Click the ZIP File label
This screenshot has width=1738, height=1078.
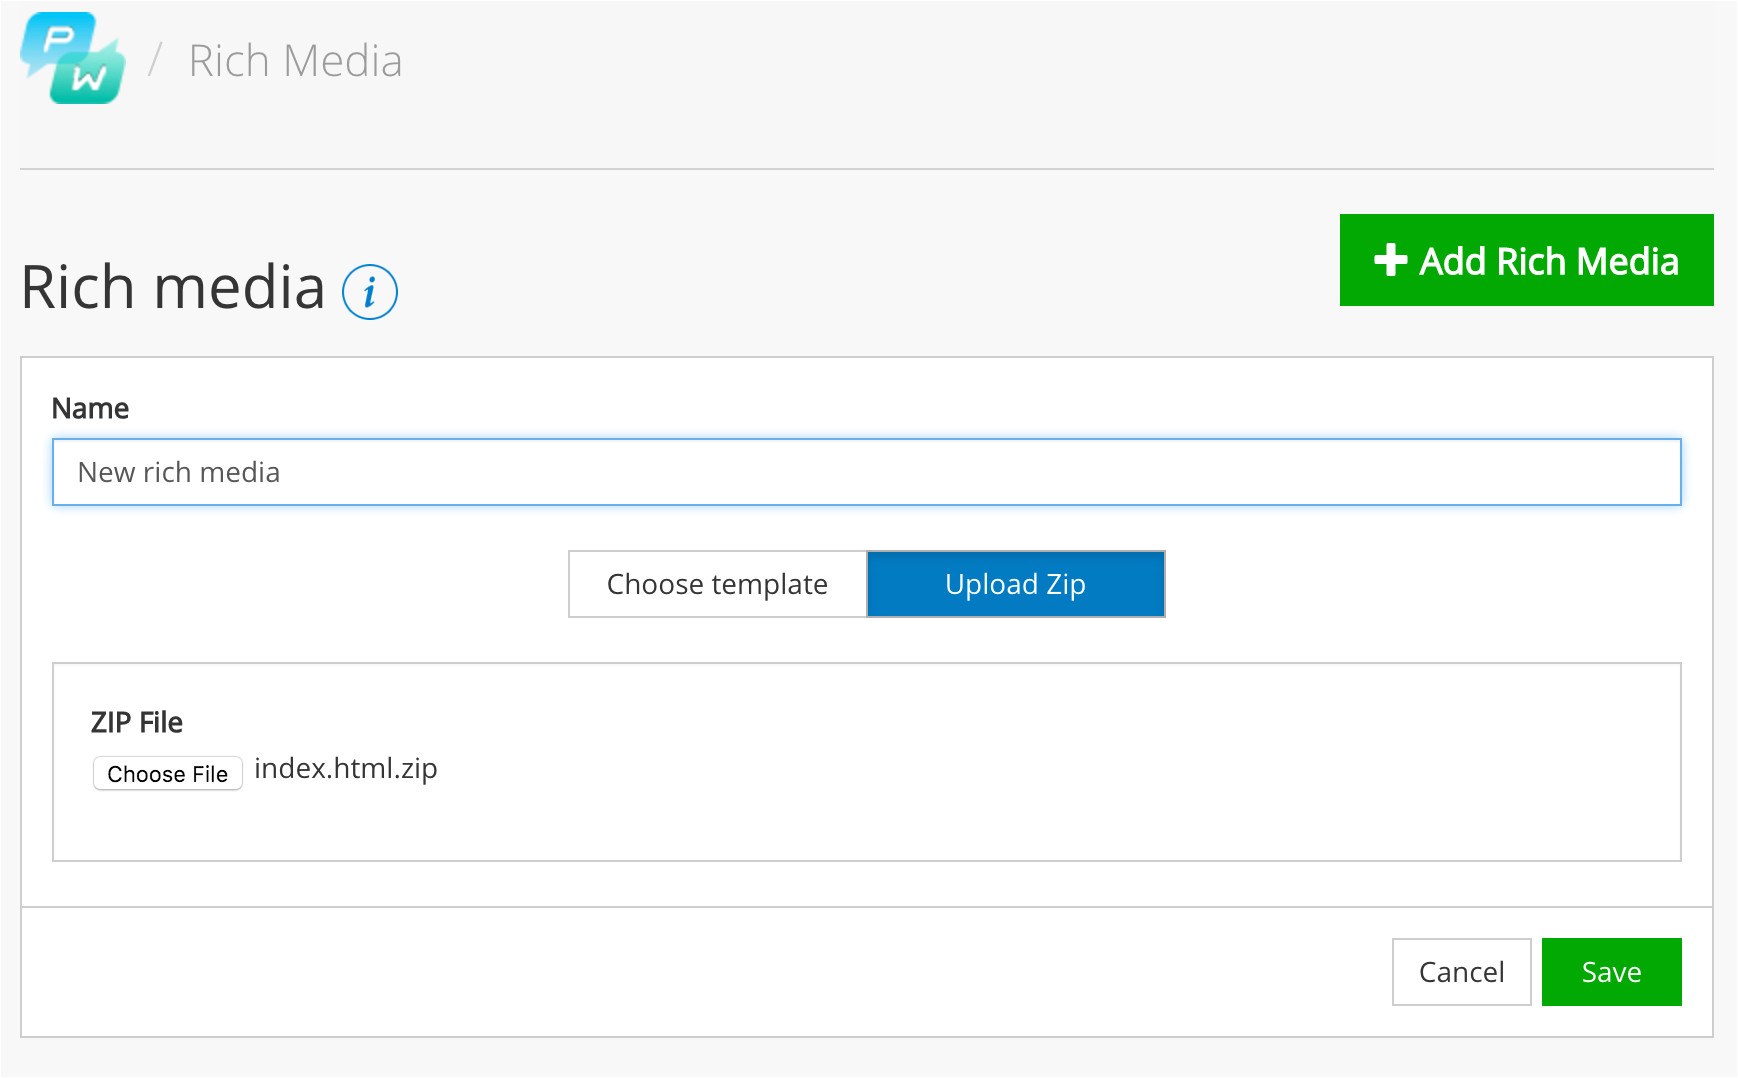(137, 722)
